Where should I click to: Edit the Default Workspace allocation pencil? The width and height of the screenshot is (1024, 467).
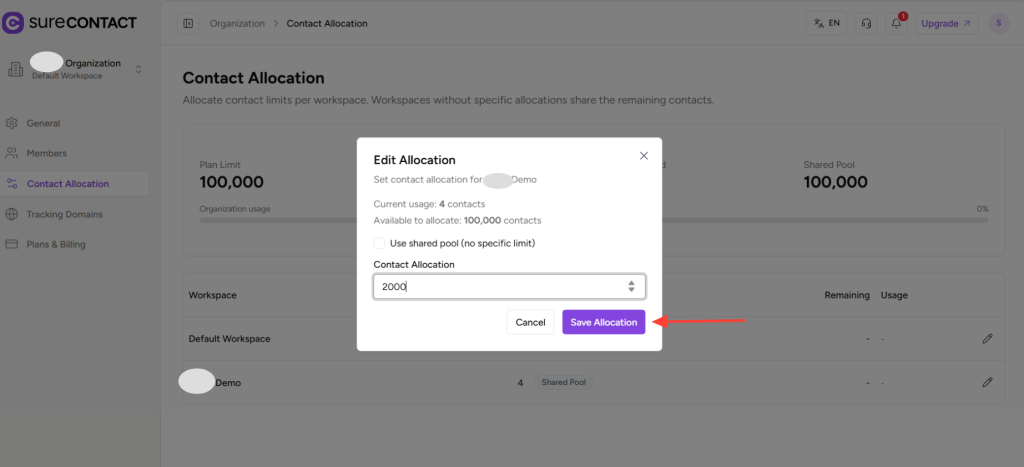(x=987, y=339)
